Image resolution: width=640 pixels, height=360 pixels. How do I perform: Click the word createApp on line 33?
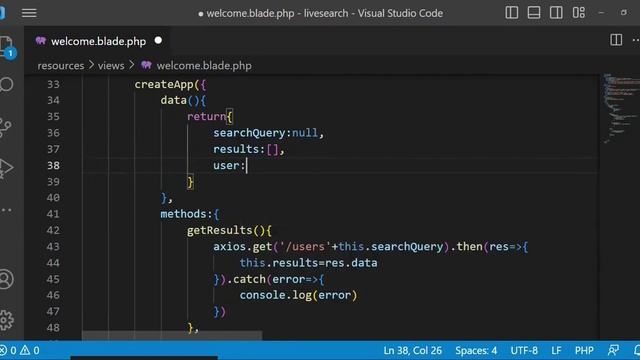pyautogui.click(x=164, y=84)
